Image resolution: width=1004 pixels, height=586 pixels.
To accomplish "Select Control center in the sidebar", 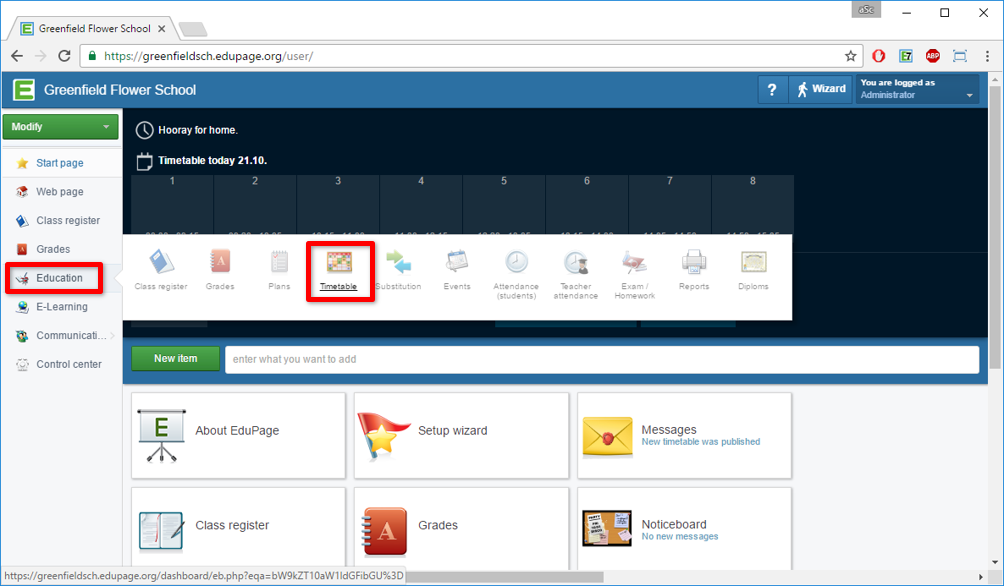I will (69, 364).
